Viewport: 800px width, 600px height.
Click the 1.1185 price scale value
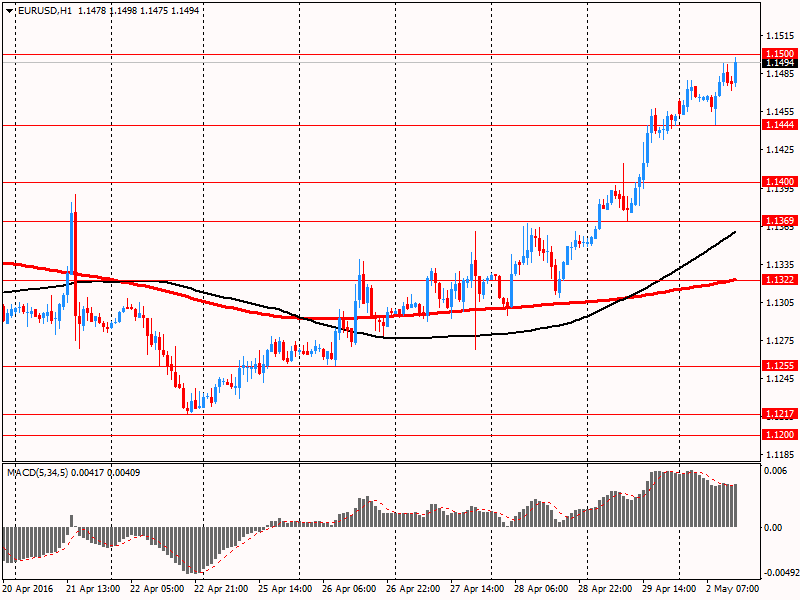pos(780,454)
